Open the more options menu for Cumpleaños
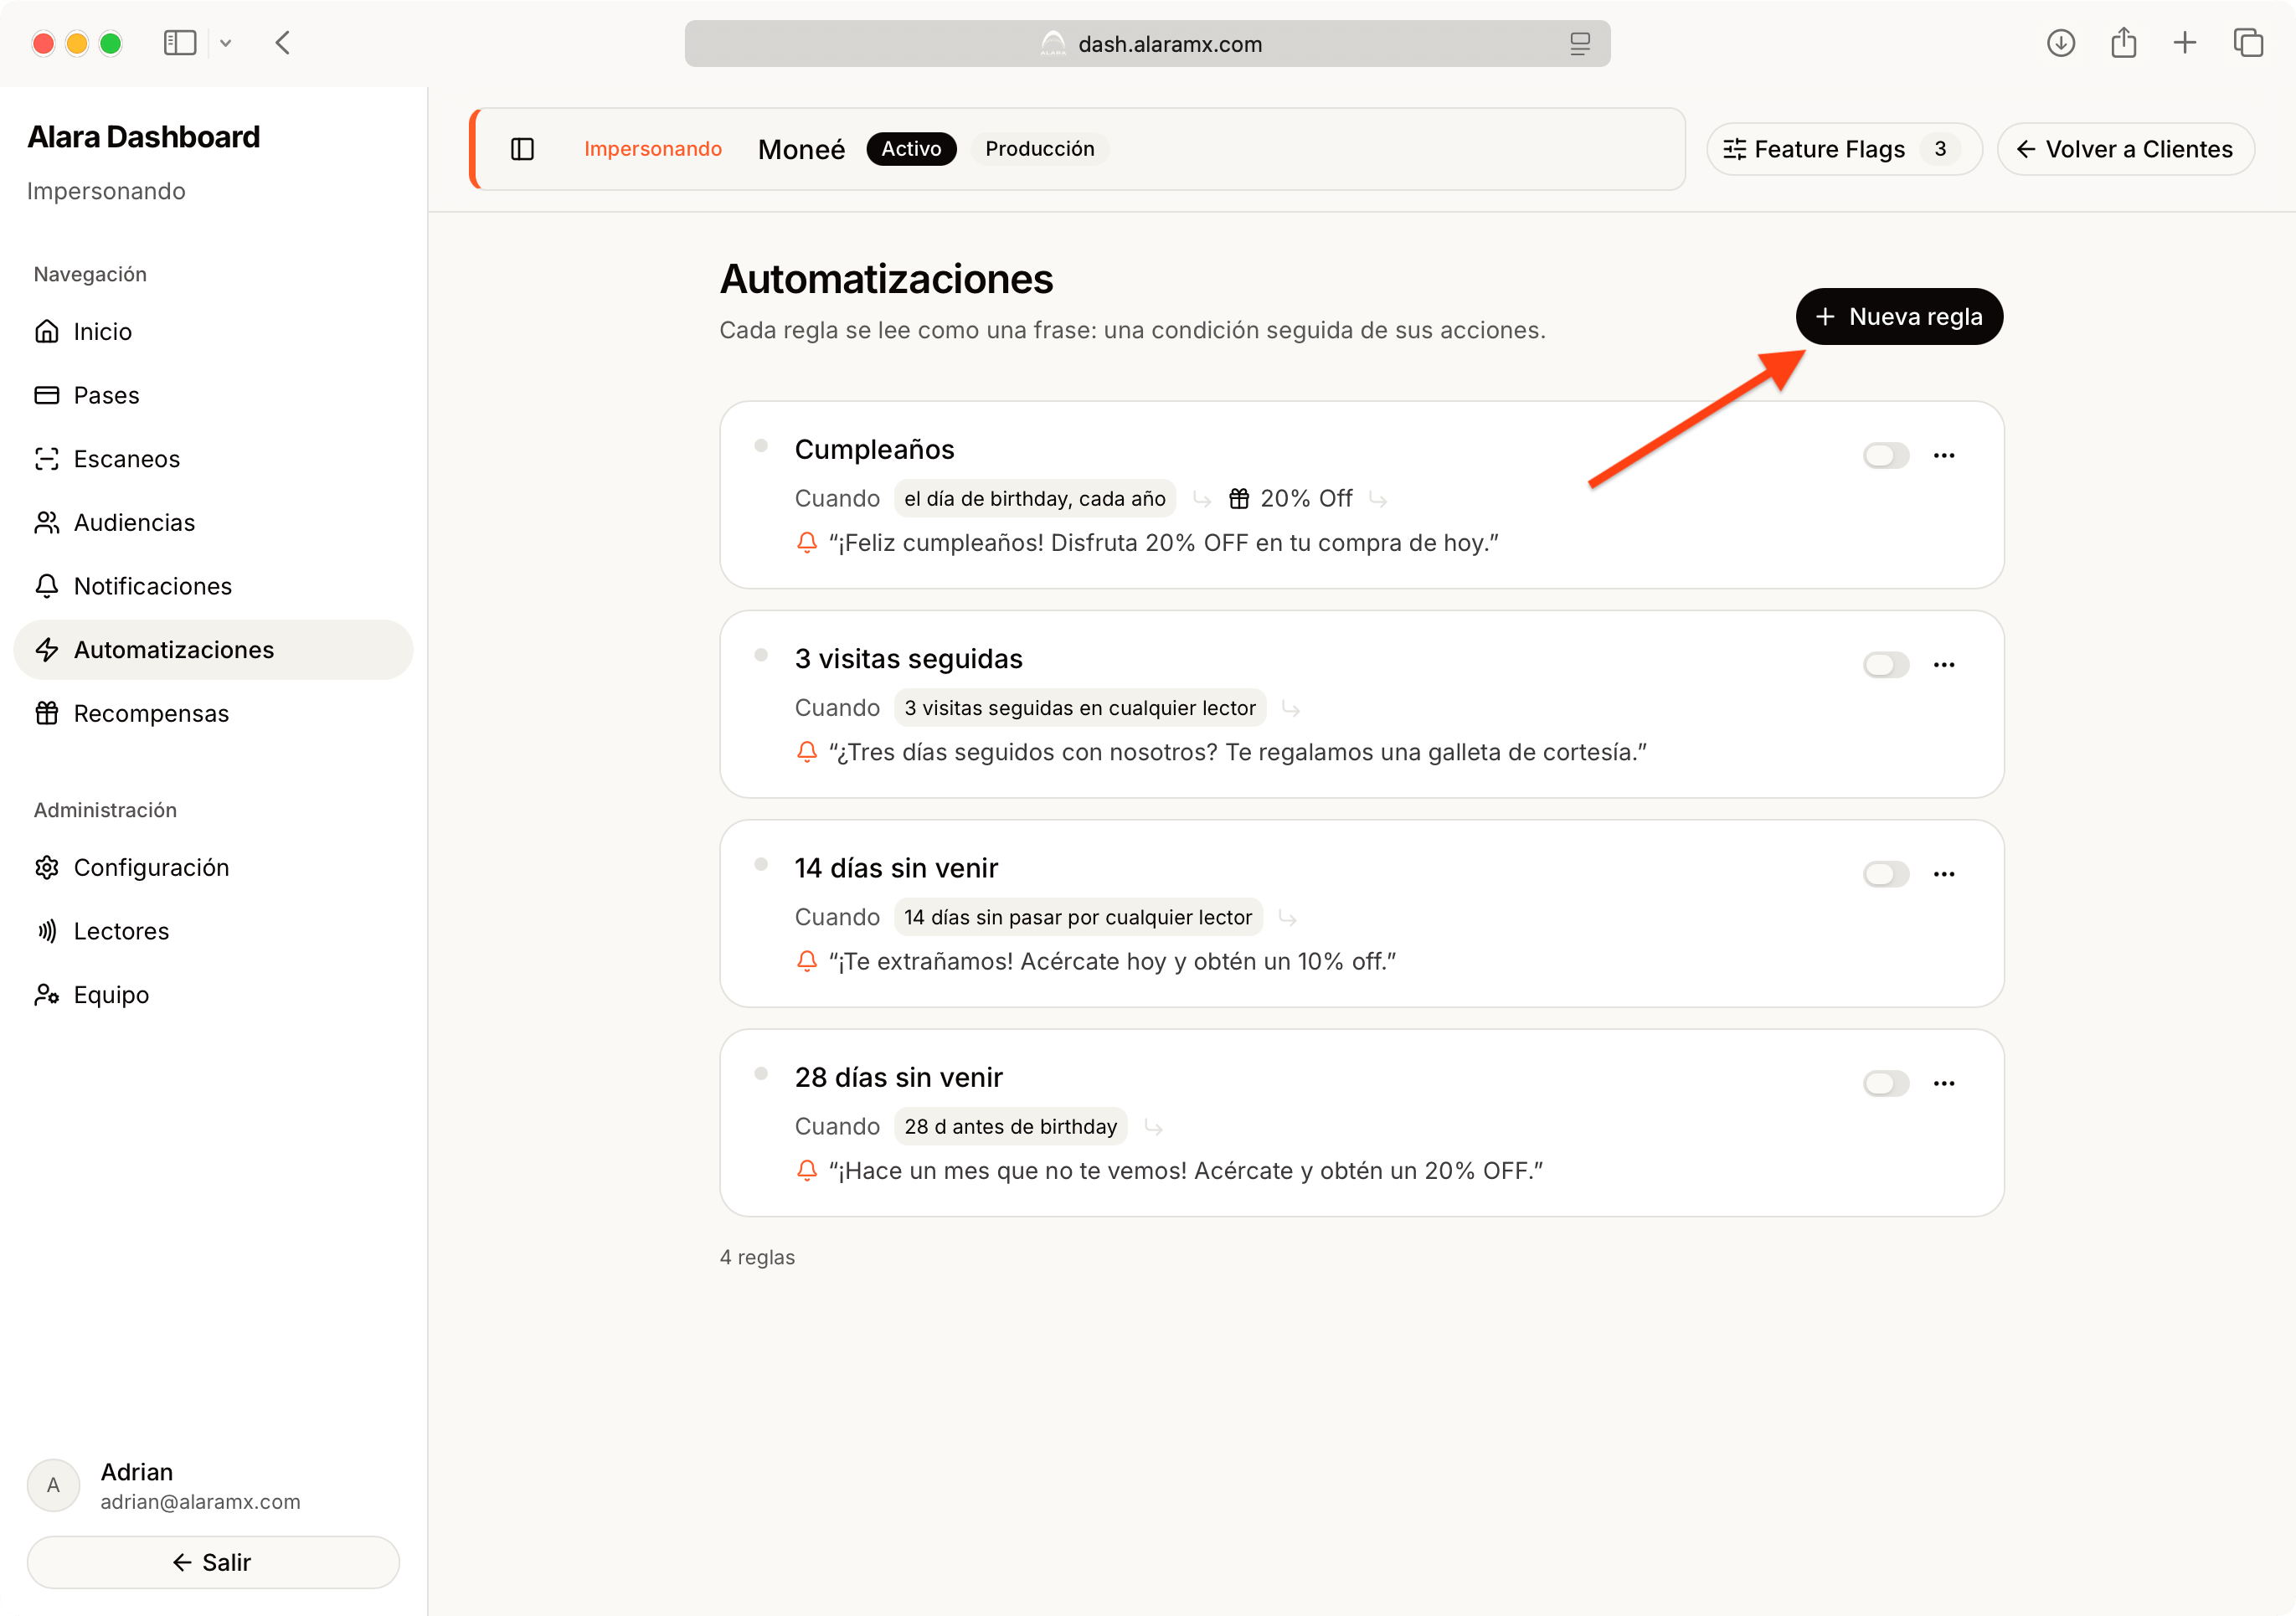This screenshot has width=2296, height=1616. pos(1944,456)
